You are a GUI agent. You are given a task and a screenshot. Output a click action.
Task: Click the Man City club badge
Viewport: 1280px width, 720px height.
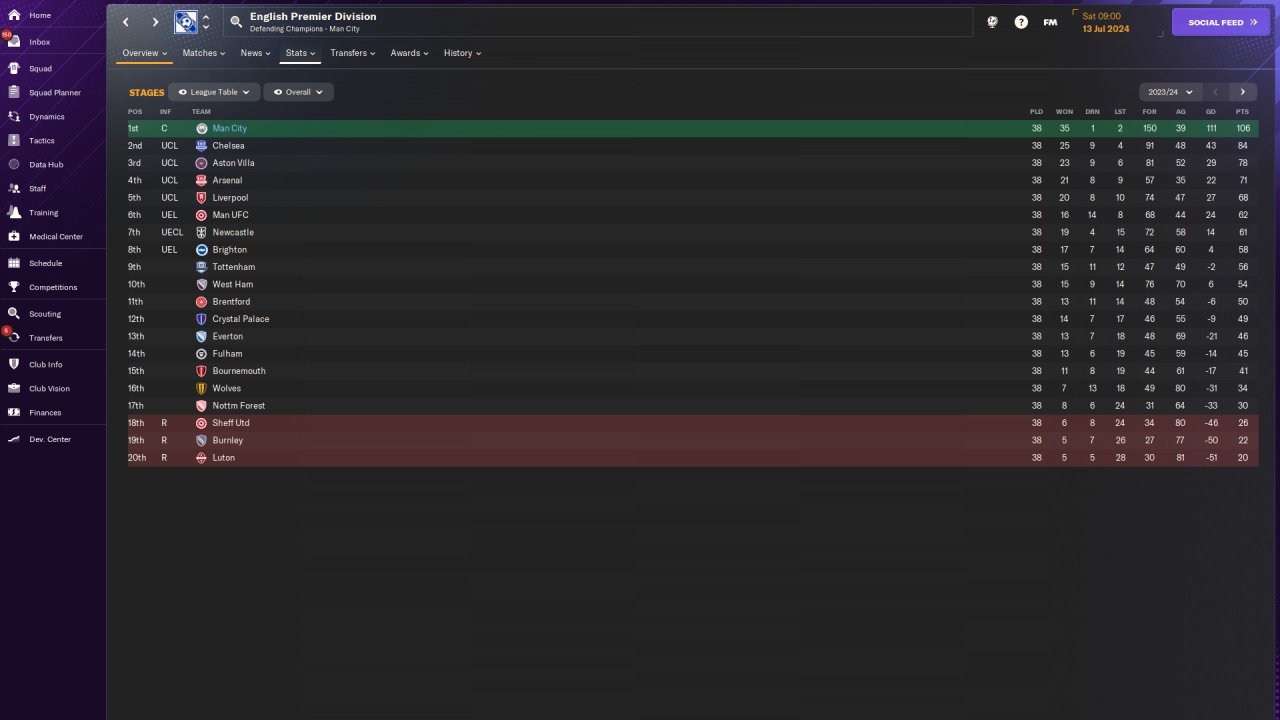[x=202, y=129]
